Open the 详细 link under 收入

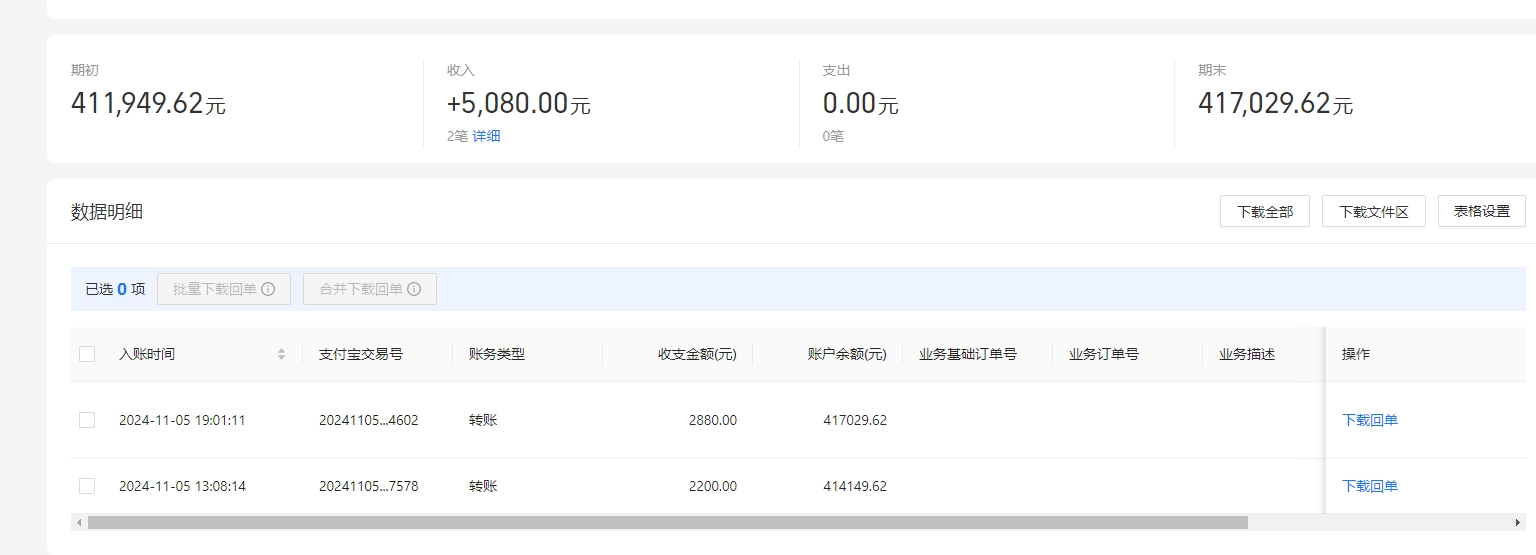[x=486, y=136]
